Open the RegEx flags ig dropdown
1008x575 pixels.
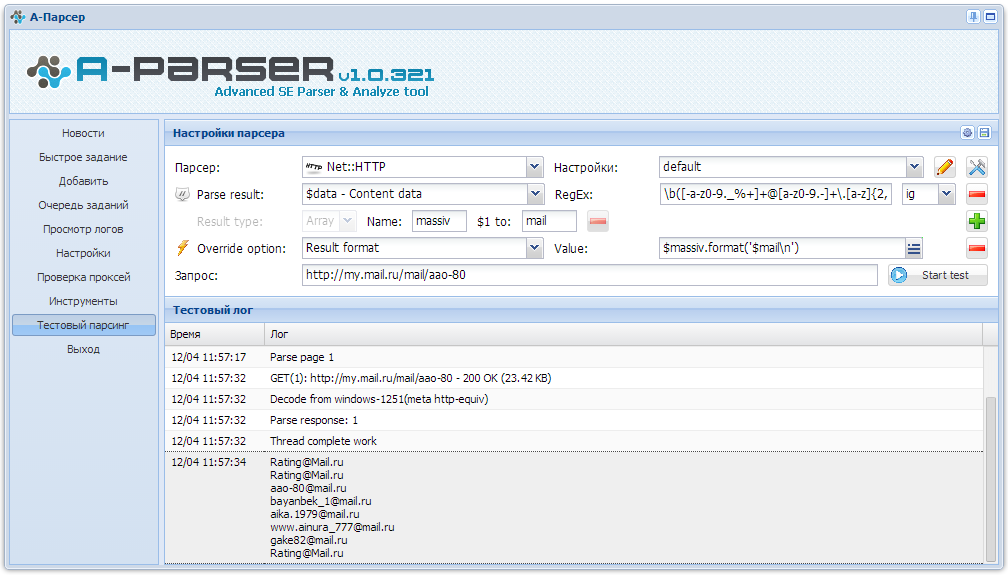946,194
